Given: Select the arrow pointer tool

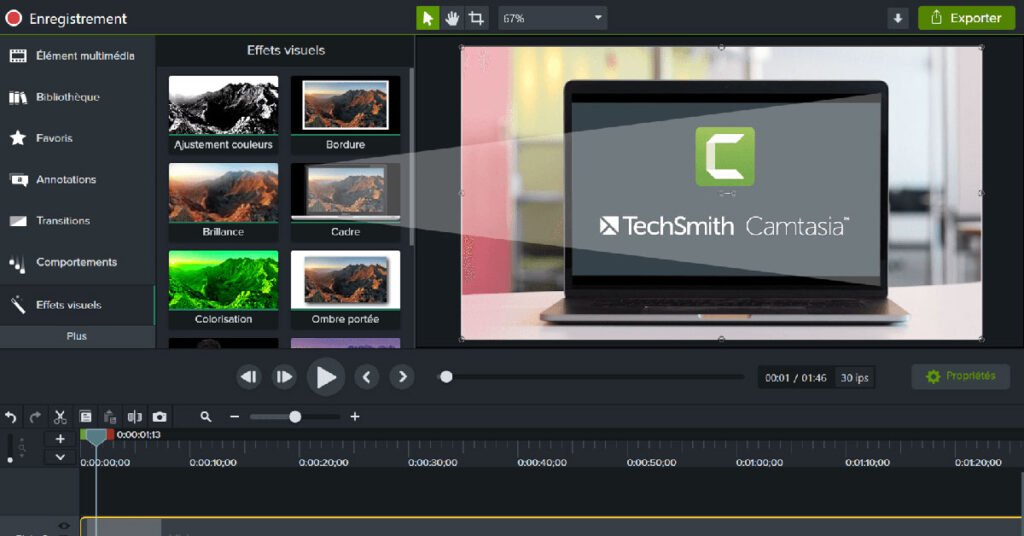Looking at the screenshot, I should pyautogui.click(x=428, y=18).
